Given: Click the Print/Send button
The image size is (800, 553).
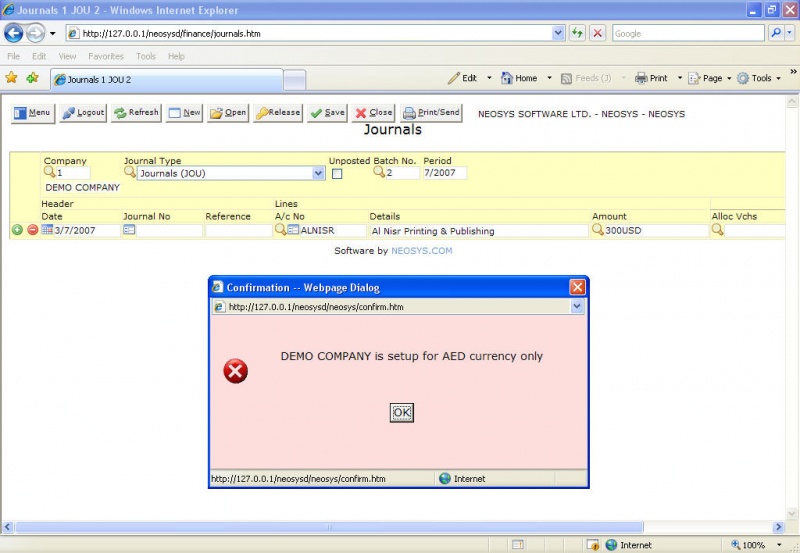Looking at the screenshot, I should [x=431, y=113].
